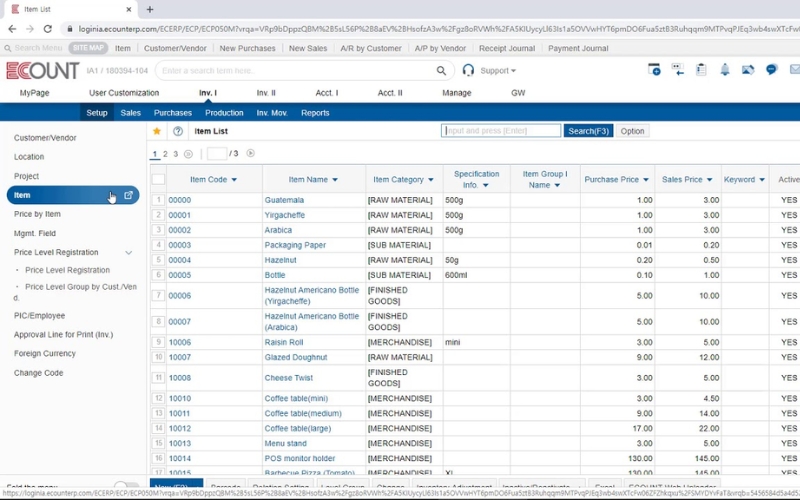Open the Reports submenu
The height and width of the screenshot is (500, 800).
tap(315, 113)
